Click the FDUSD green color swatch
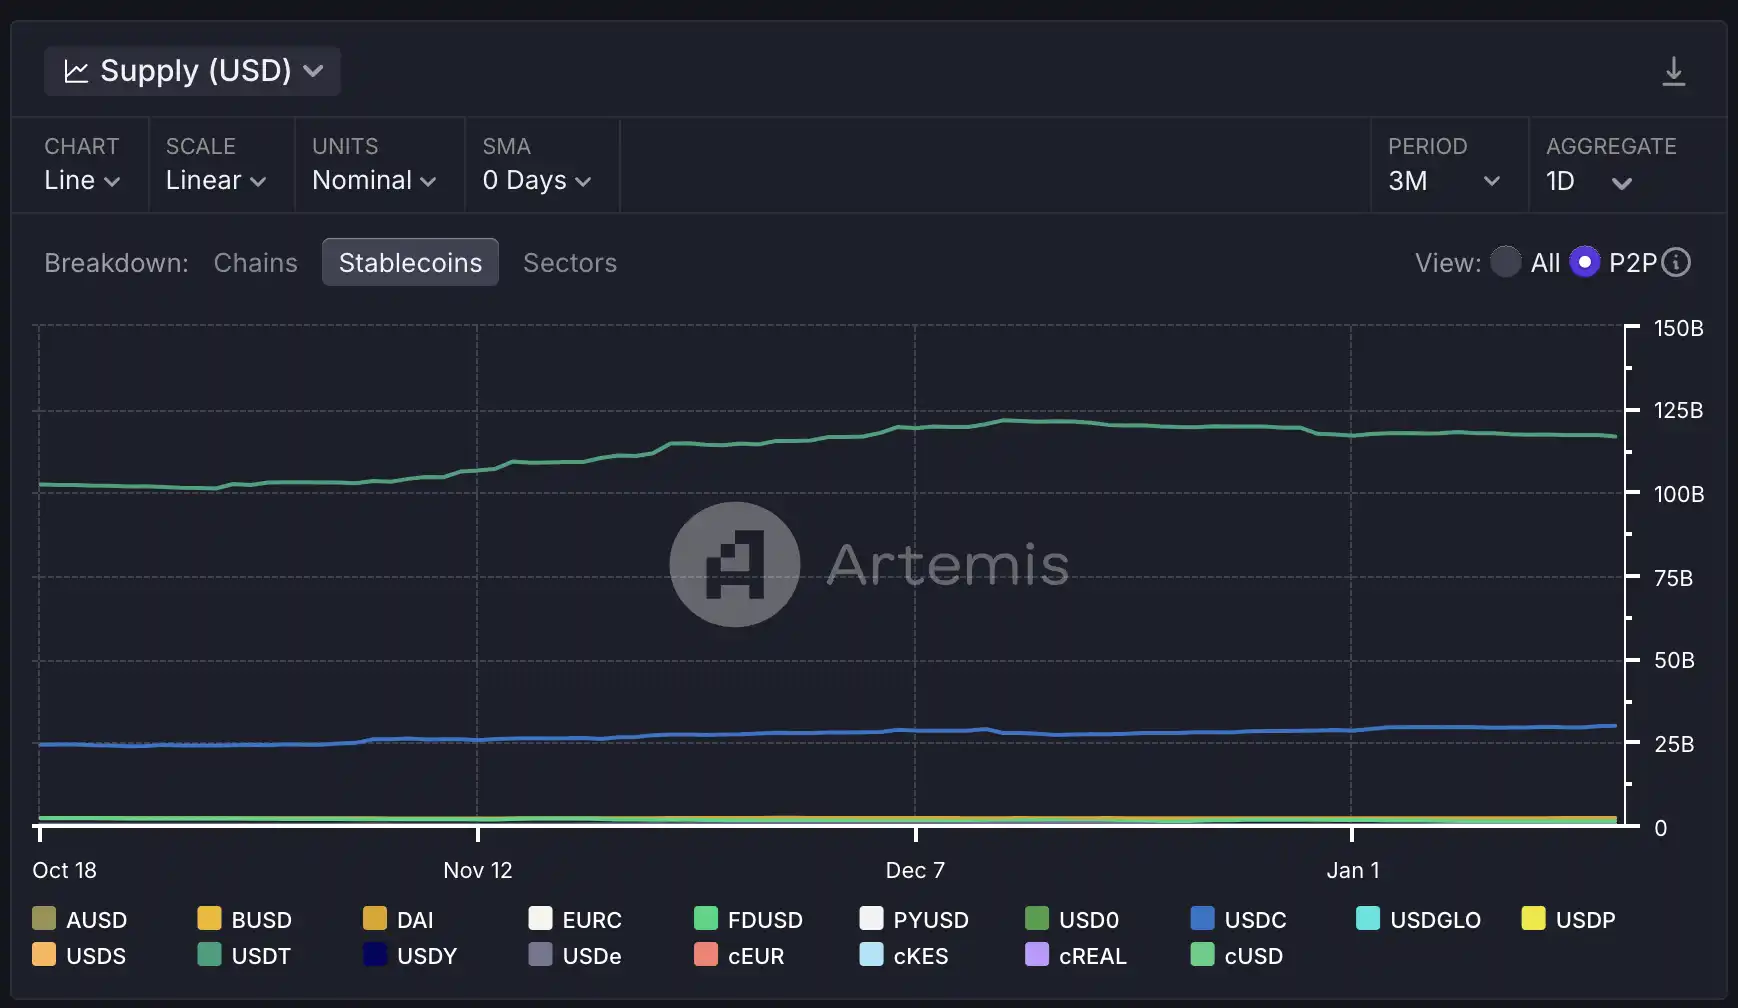The image size is (1738, 1008). (x=706, y=919)
